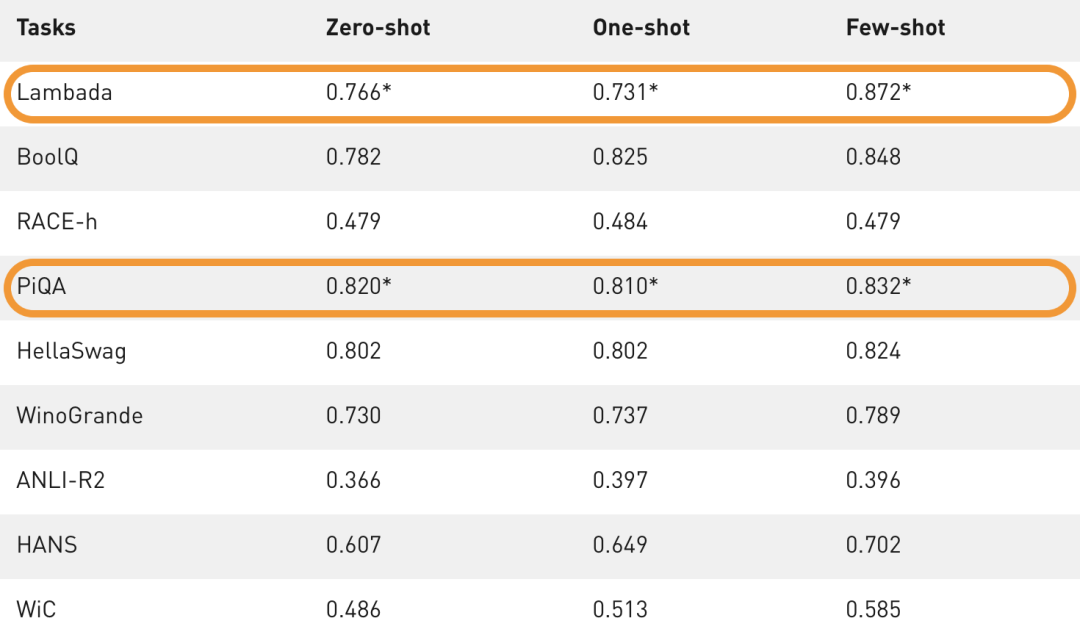Click the RACE-h task name
Screen dimensions: 1080x632
[57, 221]
